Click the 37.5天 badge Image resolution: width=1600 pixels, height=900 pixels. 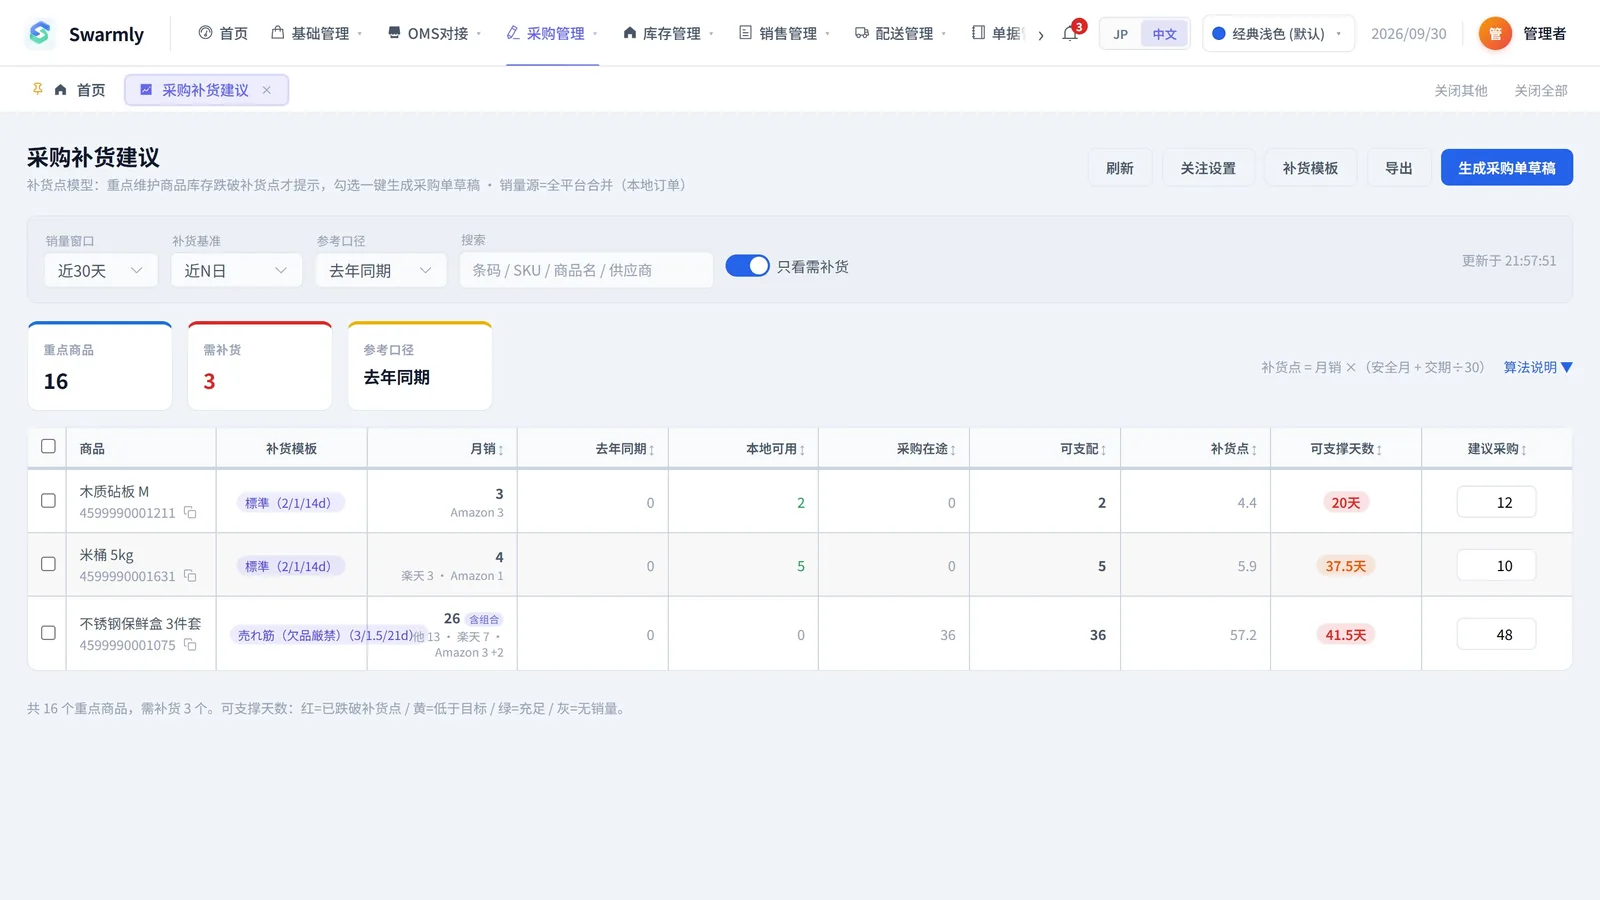(x=1346, y=566)
